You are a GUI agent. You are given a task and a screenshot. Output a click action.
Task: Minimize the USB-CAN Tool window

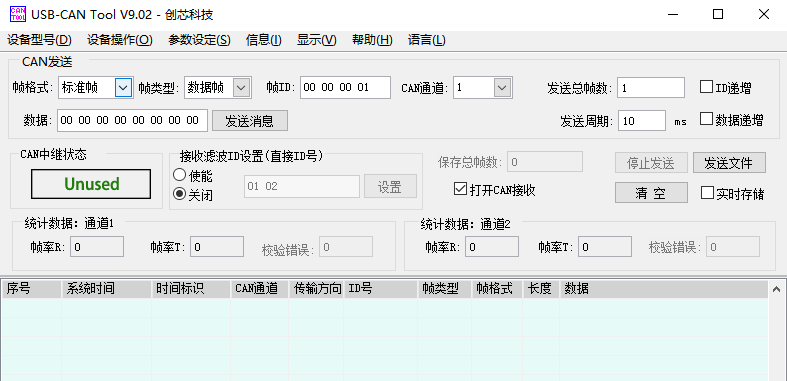click(673, 14)
